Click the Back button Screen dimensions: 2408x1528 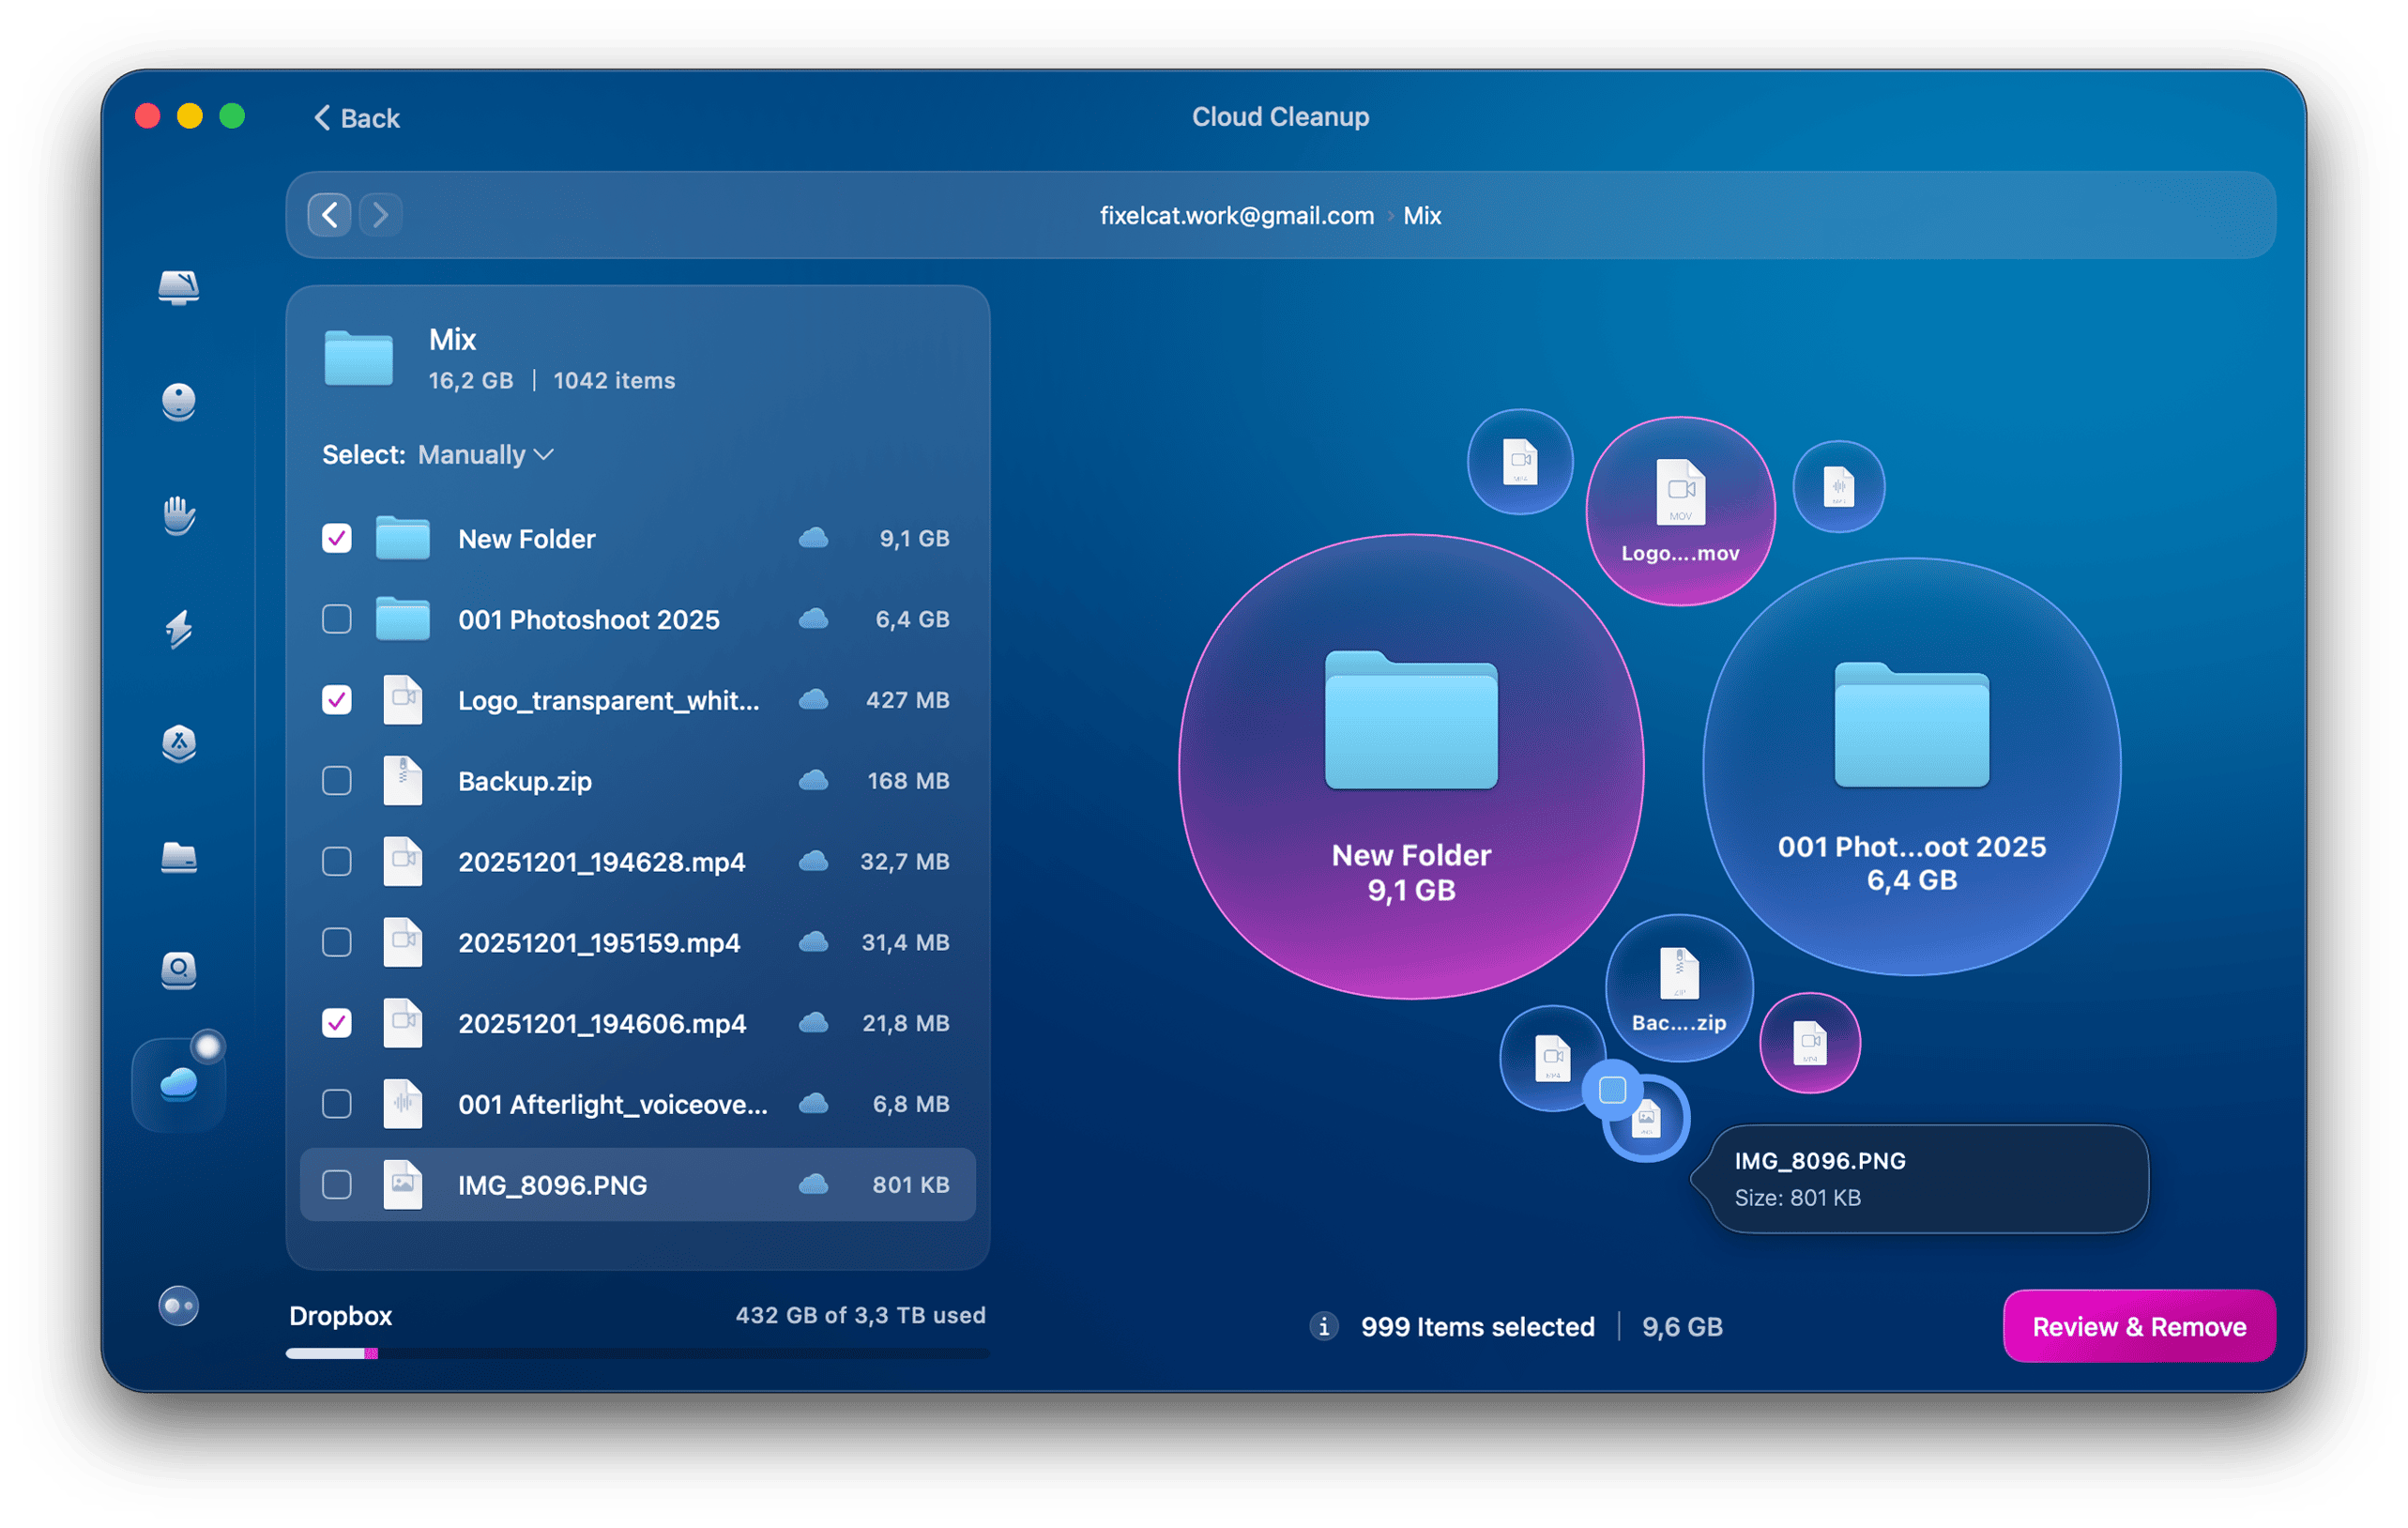point(357,118)
